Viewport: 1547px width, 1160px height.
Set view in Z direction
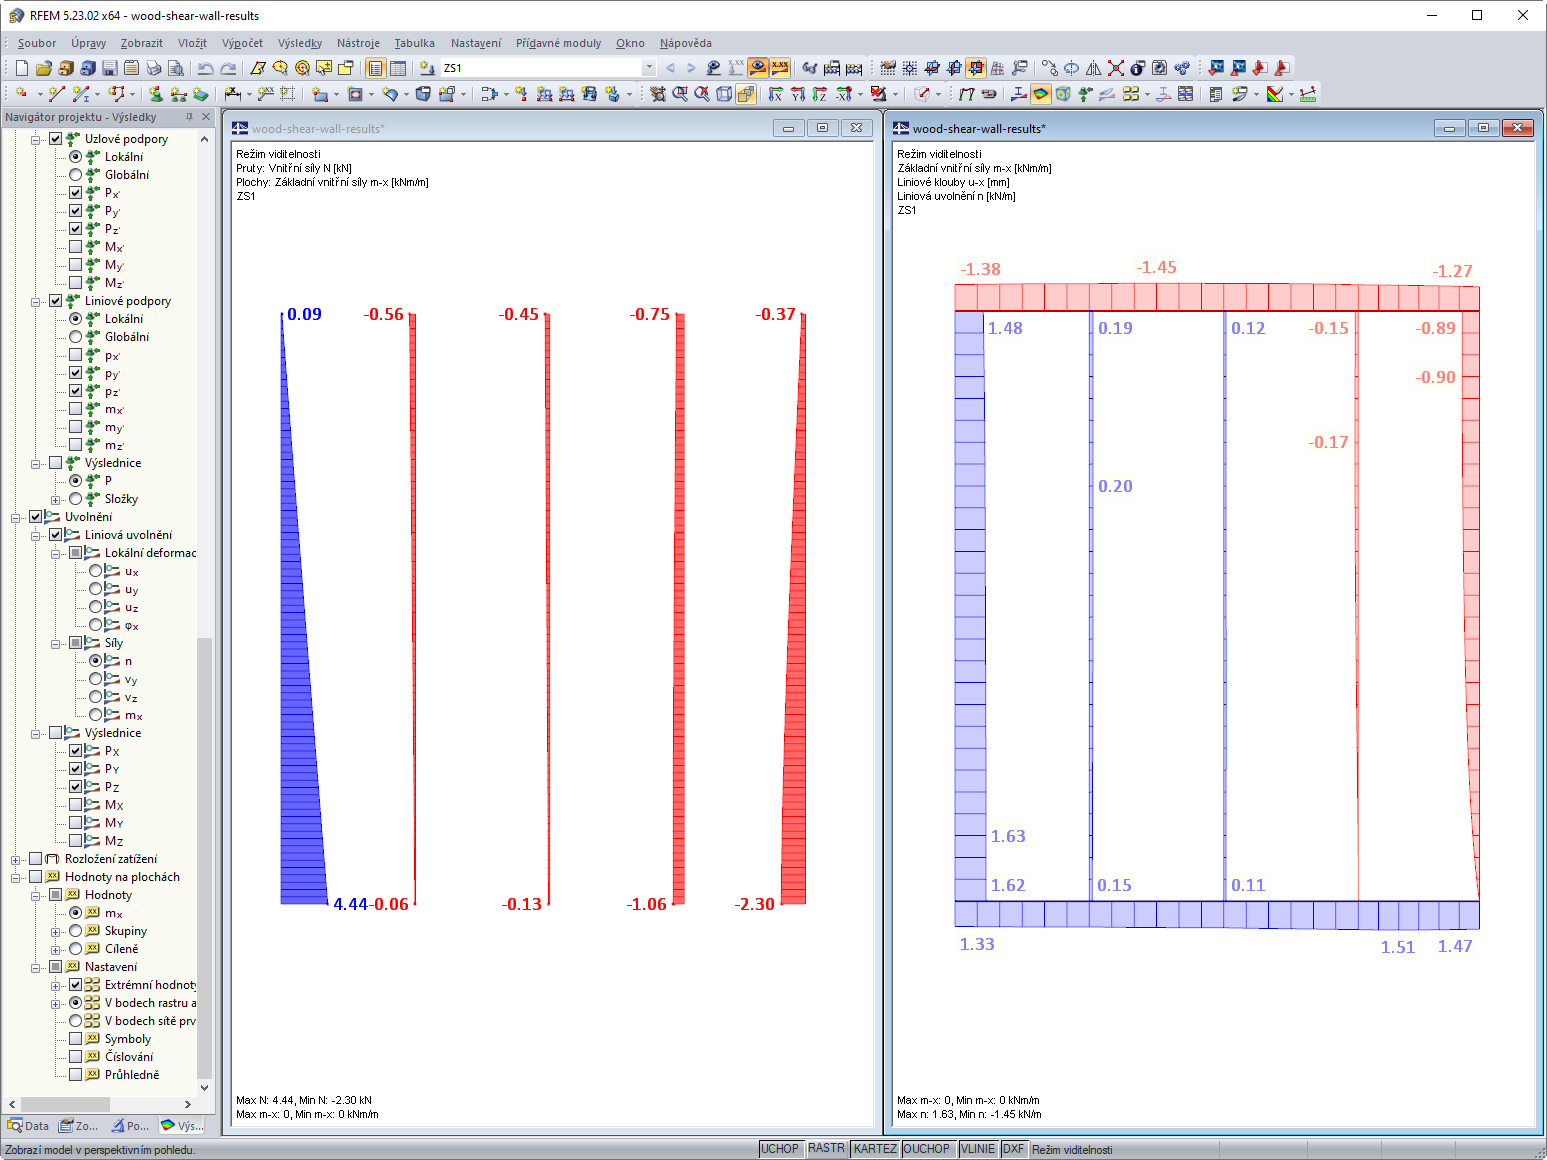819,94
